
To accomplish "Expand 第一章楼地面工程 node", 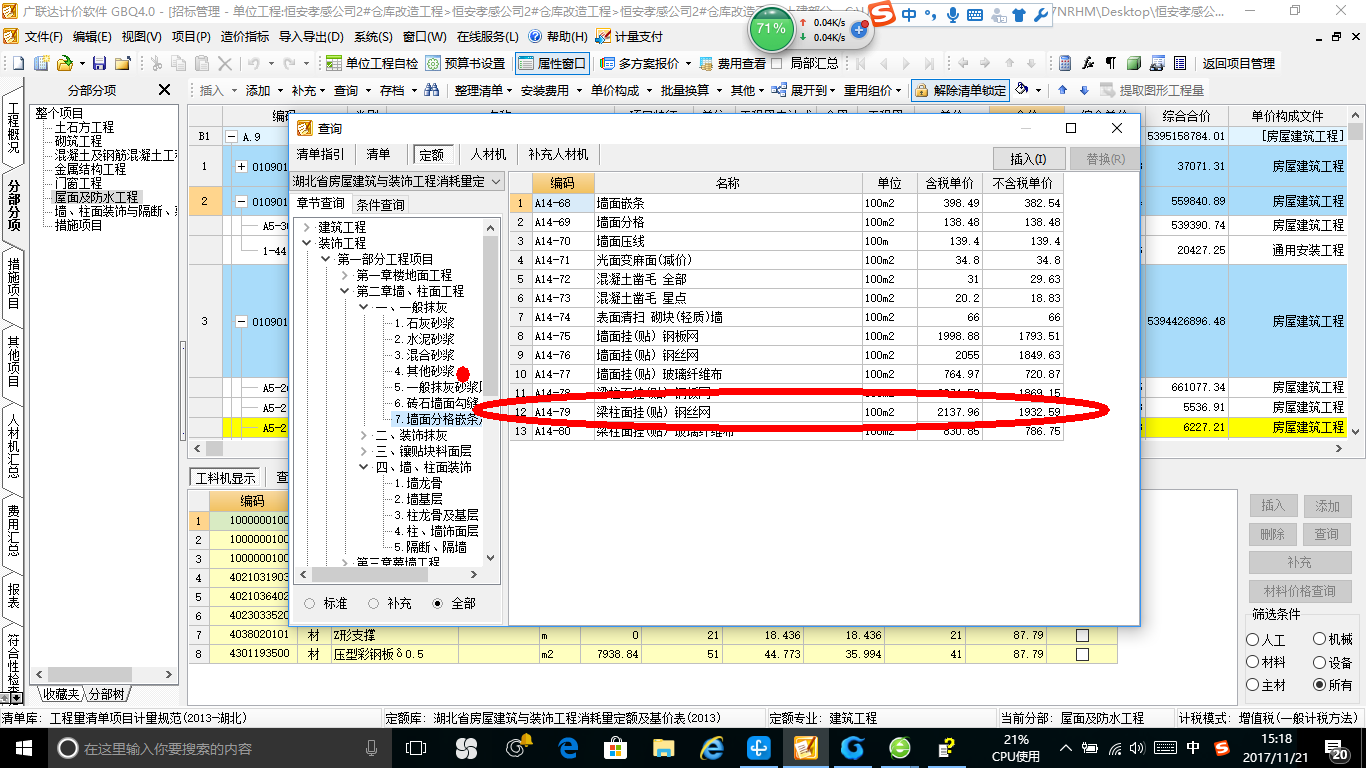I will coord(344,275).
